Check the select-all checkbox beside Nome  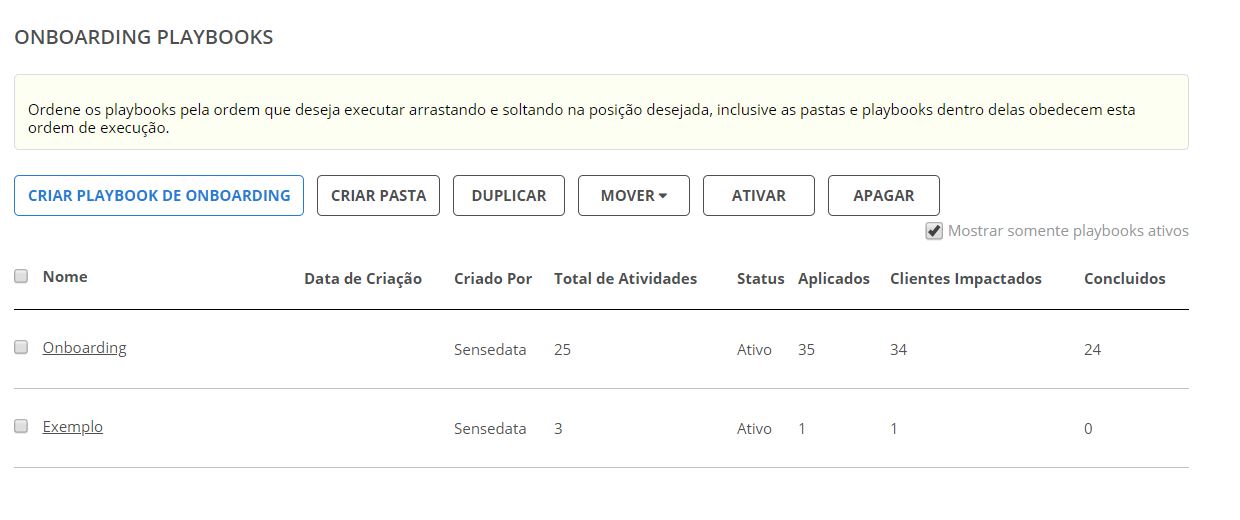(x=21, y=277)
